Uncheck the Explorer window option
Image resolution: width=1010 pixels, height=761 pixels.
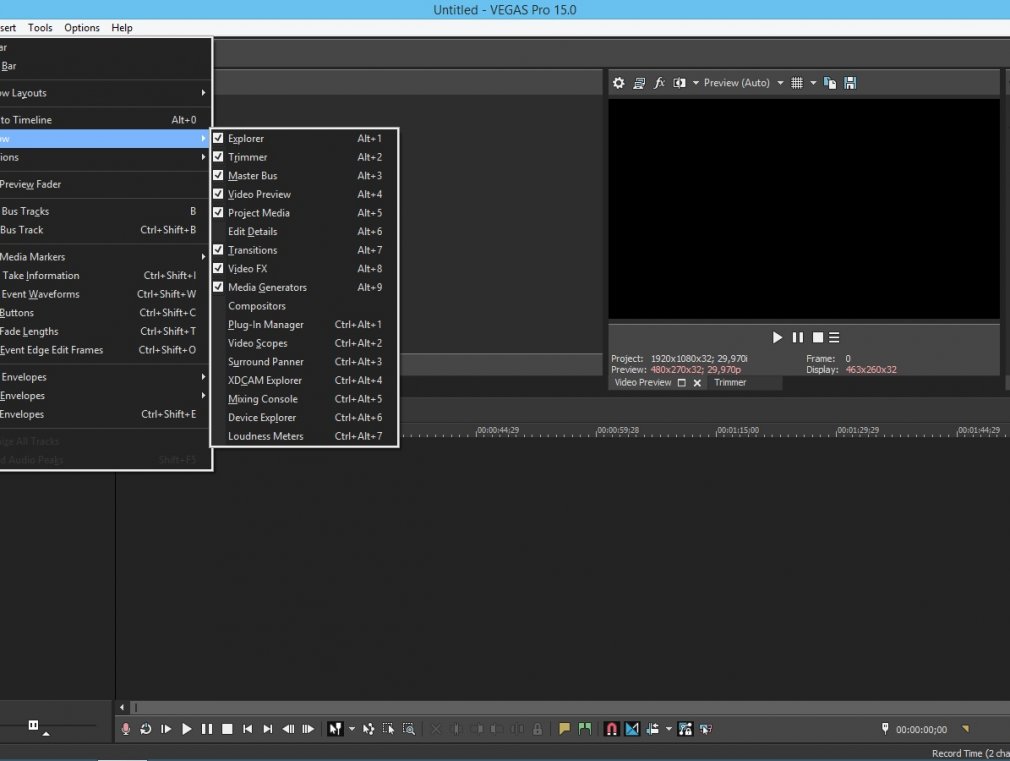coord(218,138)
